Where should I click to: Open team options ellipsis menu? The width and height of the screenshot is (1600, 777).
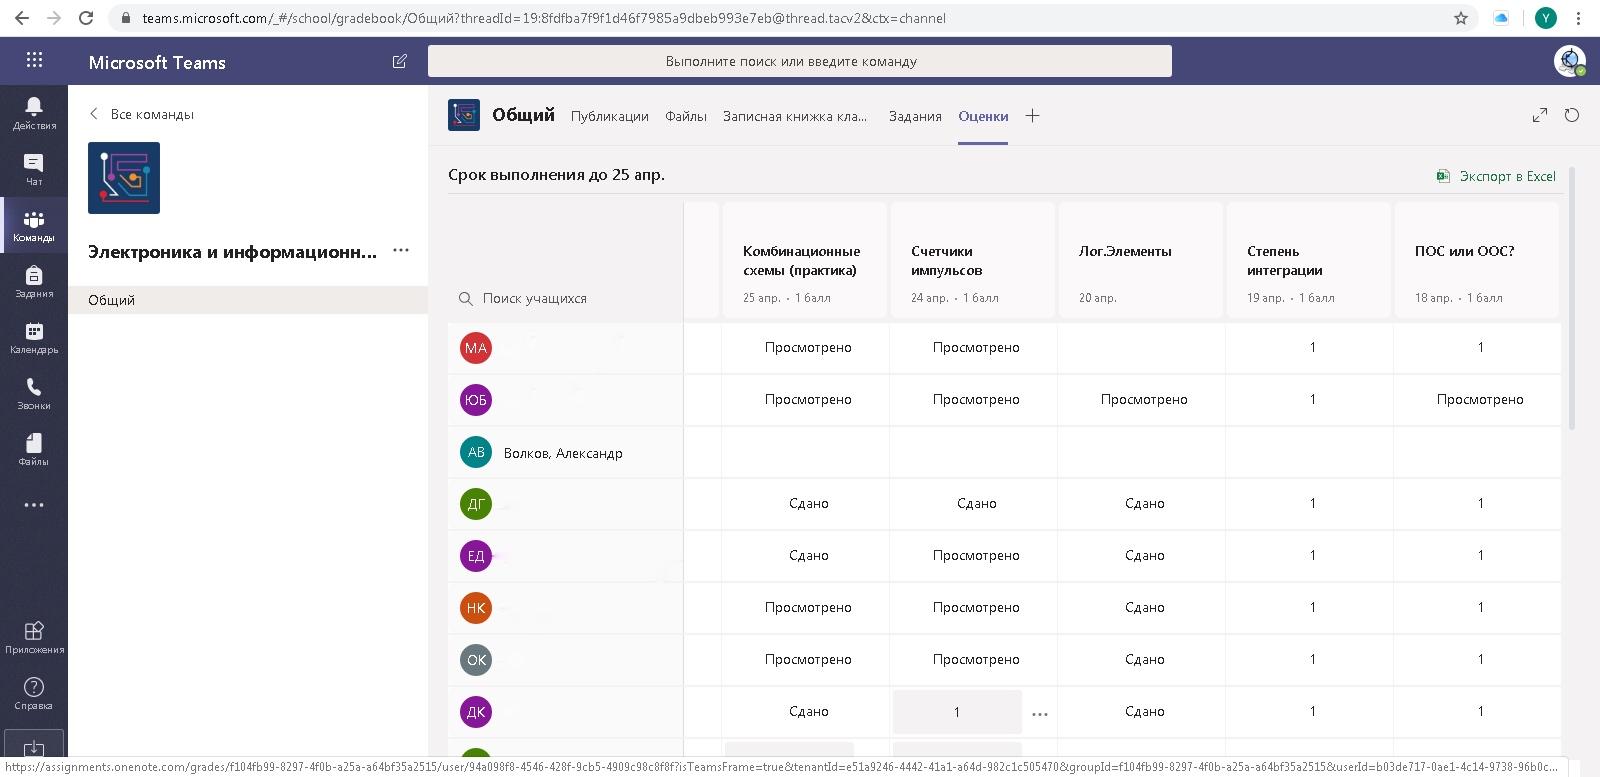point(401,251)
